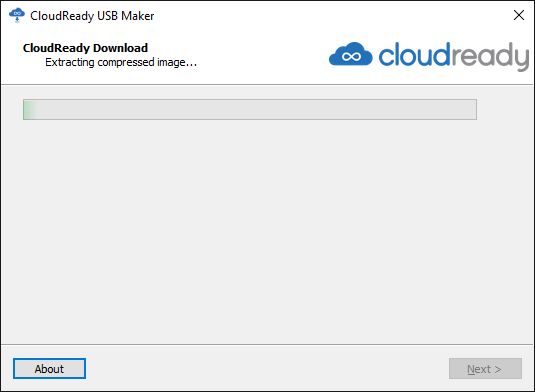The width and height of the screenshot is (535, 392).
Task: Click the 'Extracting compressed image...' status text
Action: pos(121,62)
